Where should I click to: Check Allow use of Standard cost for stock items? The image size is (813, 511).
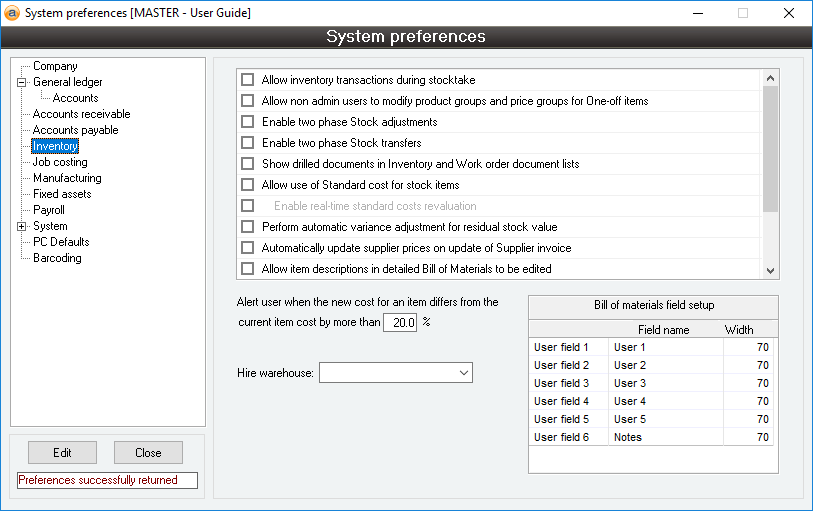248,185
